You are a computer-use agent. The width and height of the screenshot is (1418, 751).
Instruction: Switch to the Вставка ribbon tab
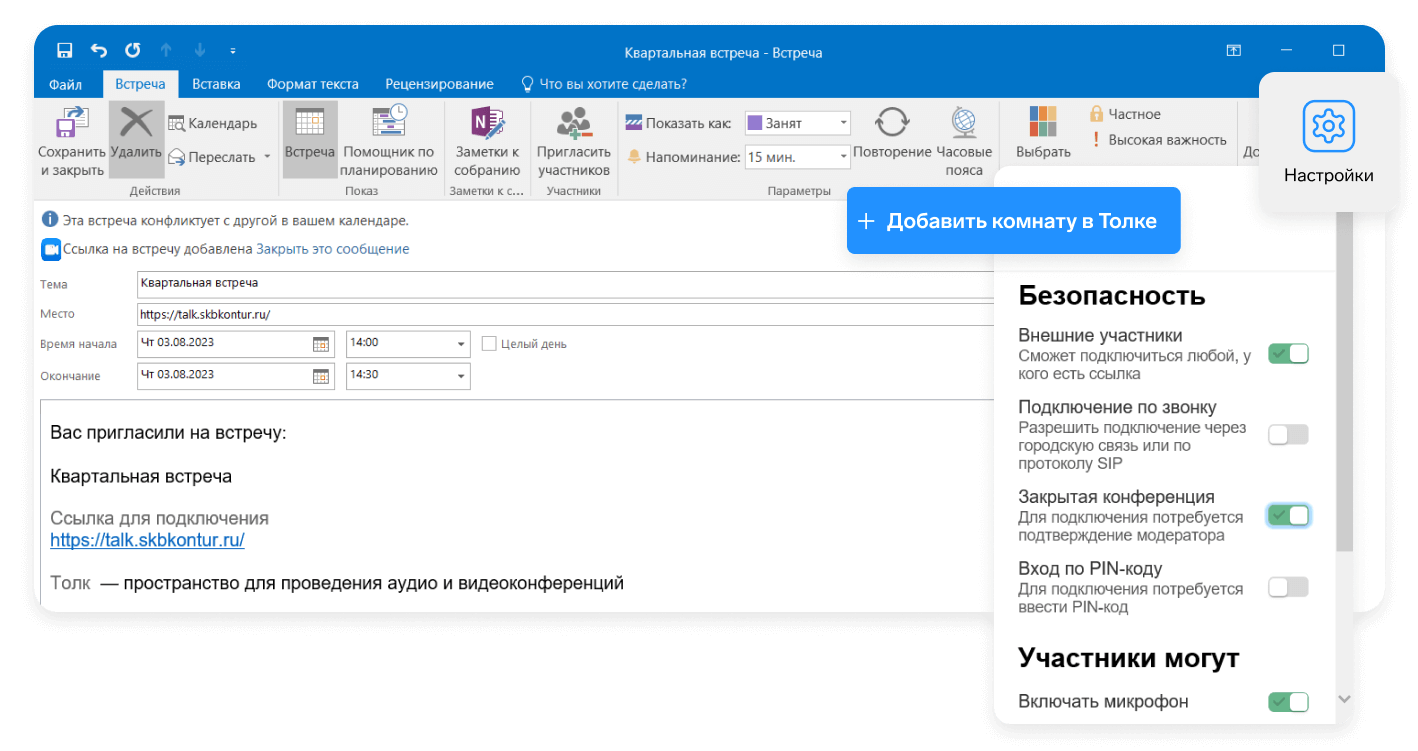click(216, 84)
